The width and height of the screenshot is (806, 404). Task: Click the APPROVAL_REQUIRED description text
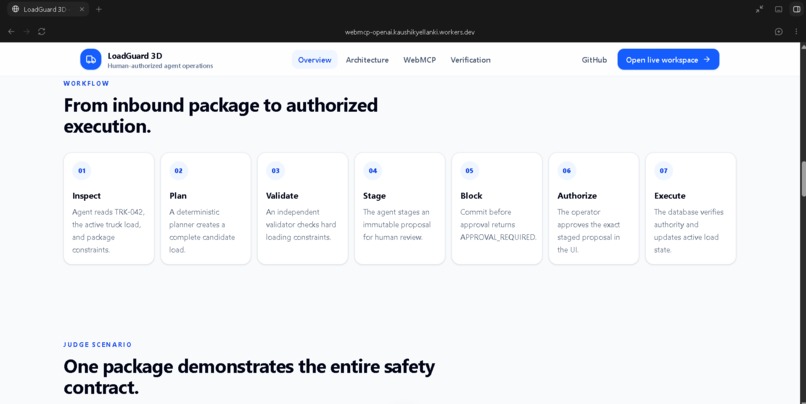click(x=498, y=225)
